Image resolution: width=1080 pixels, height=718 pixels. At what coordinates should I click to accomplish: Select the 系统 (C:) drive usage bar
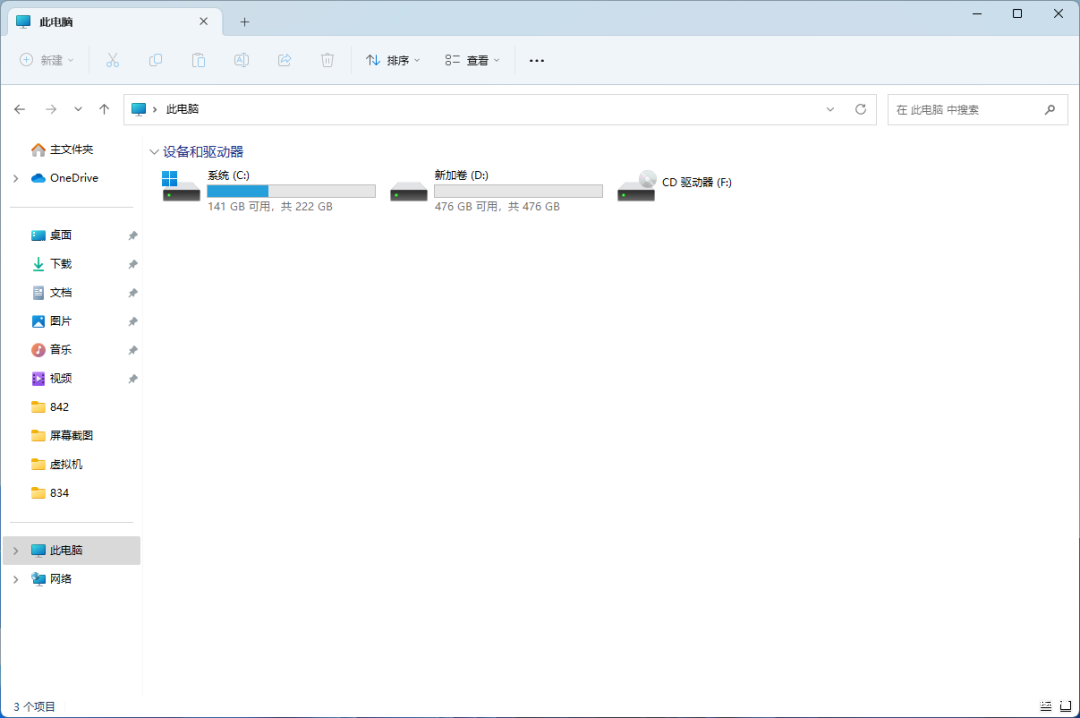[291, 191]
